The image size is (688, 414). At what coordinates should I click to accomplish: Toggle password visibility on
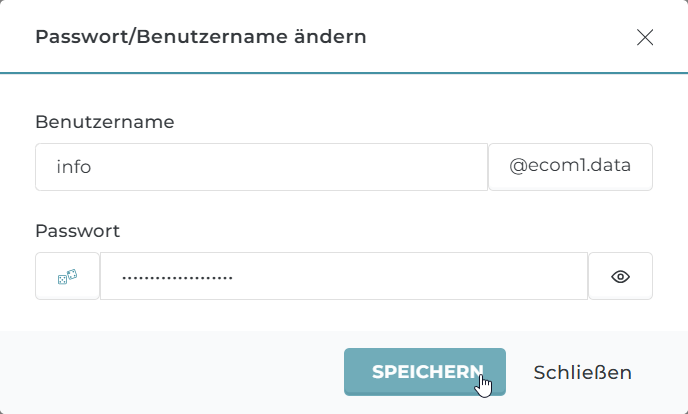[x=620, y=276]
